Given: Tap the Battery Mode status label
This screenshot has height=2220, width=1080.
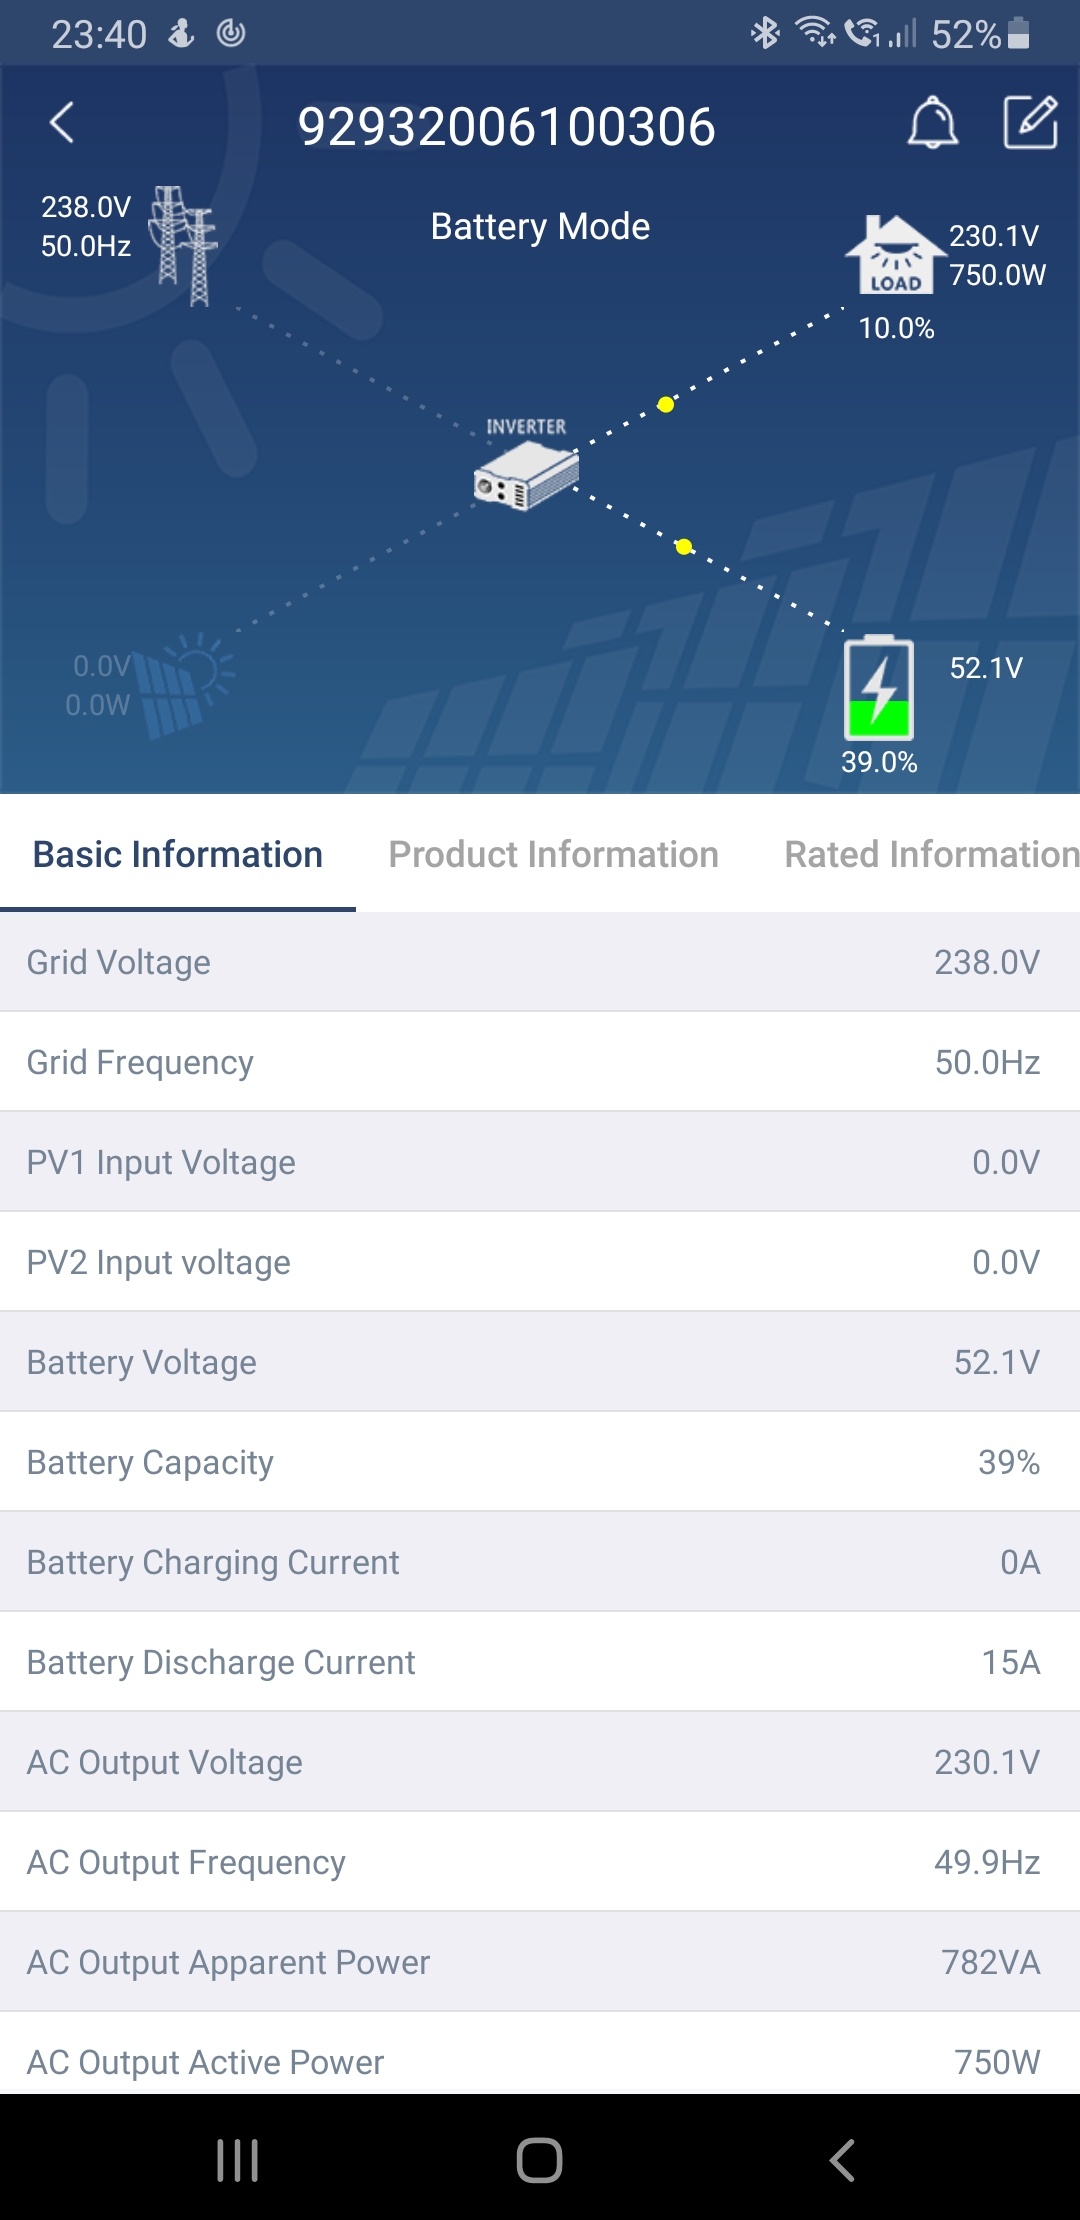Looking at the screenshot, I should pyautogui.click(x=540, y=227).
